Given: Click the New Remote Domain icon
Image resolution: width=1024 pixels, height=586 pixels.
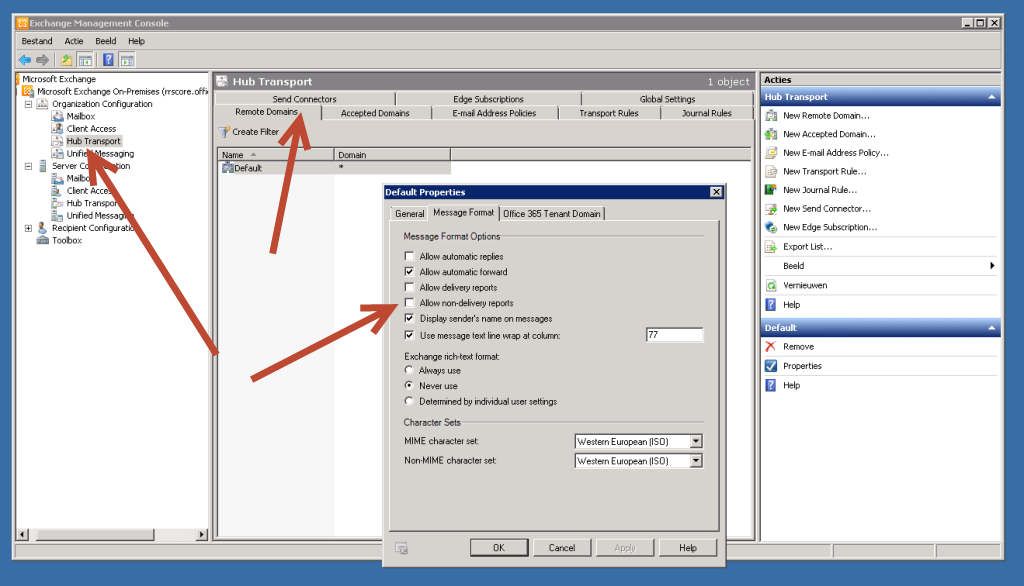Looking at the screenshot, I should (x=771, y=116).
